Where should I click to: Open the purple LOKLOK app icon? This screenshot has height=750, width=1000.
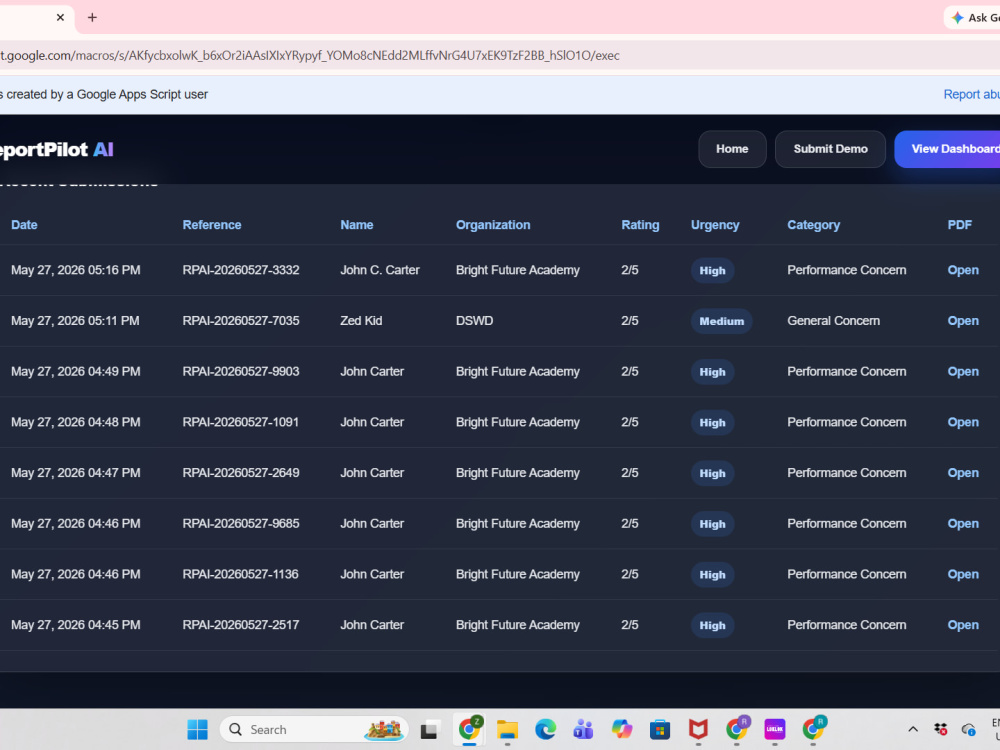775,729
